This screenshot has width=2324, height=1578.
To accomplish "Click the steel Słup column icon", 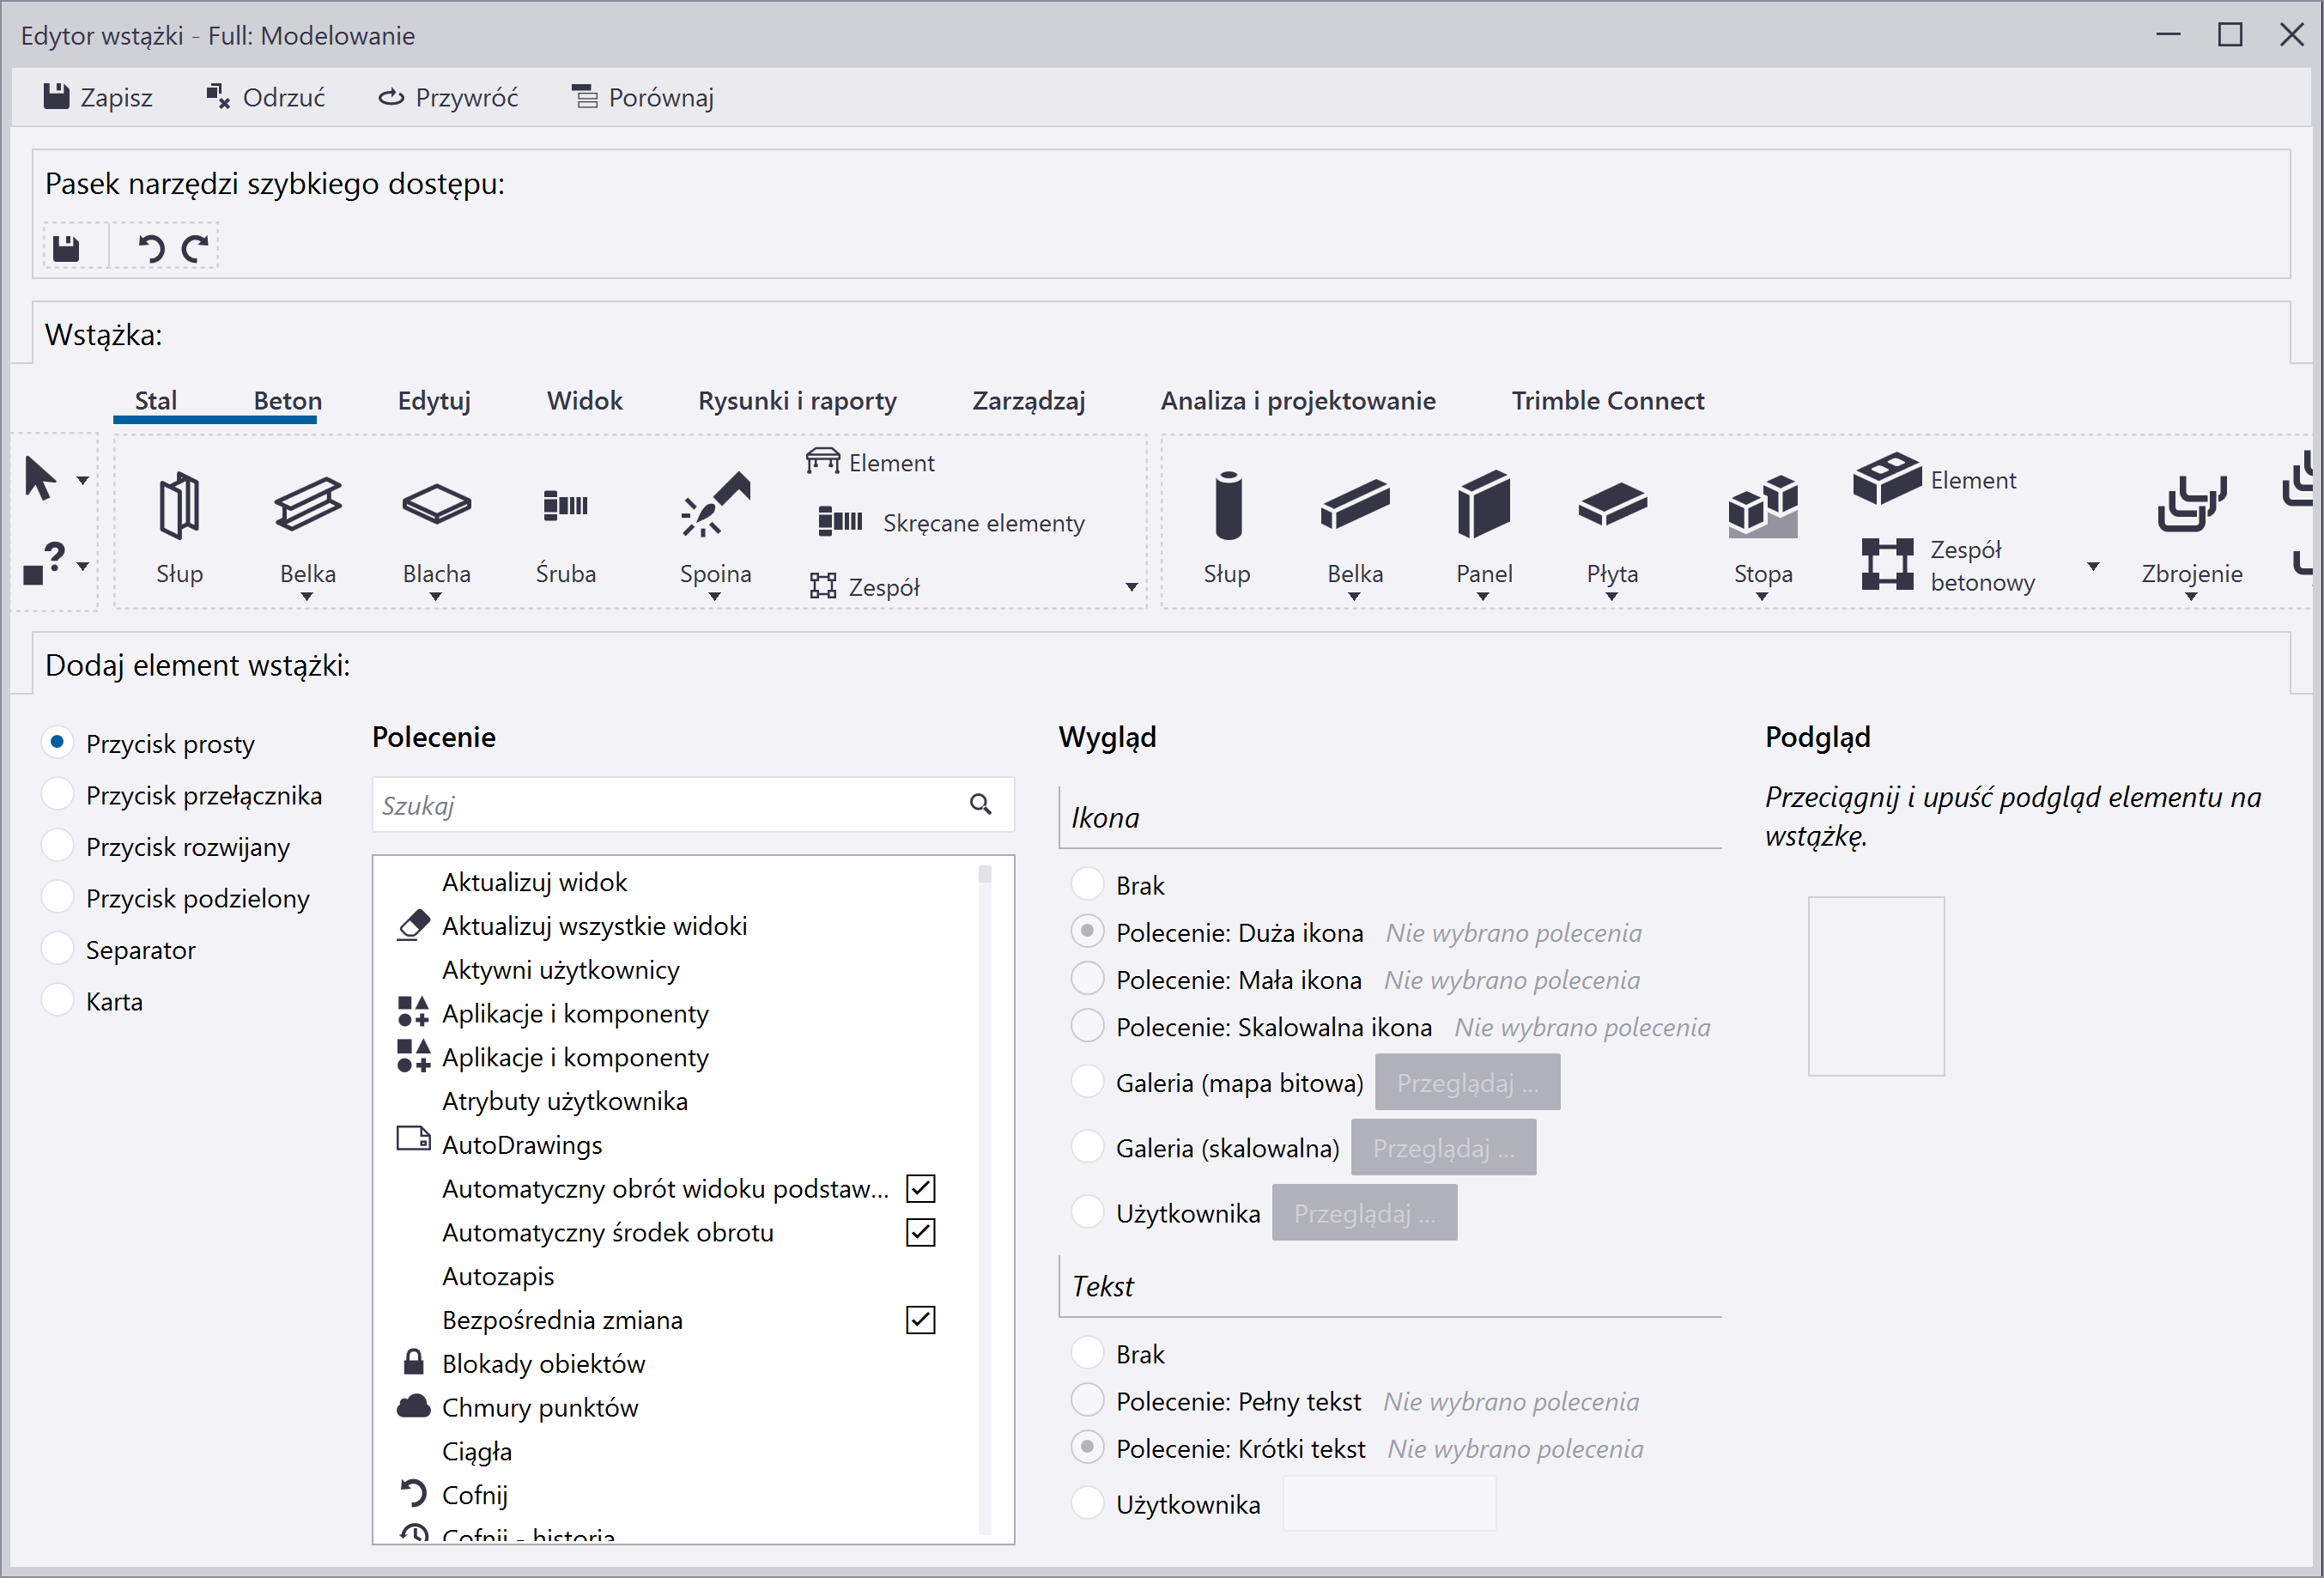I will click(179, 506).
